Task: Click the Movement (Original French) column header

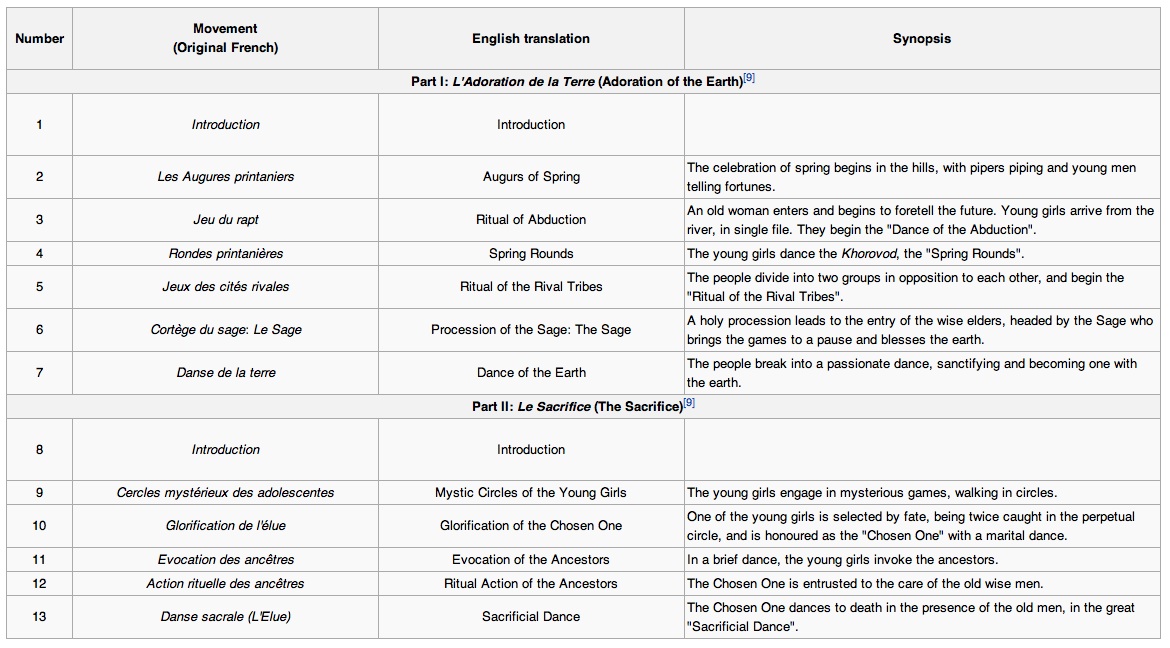Action: 225,39
